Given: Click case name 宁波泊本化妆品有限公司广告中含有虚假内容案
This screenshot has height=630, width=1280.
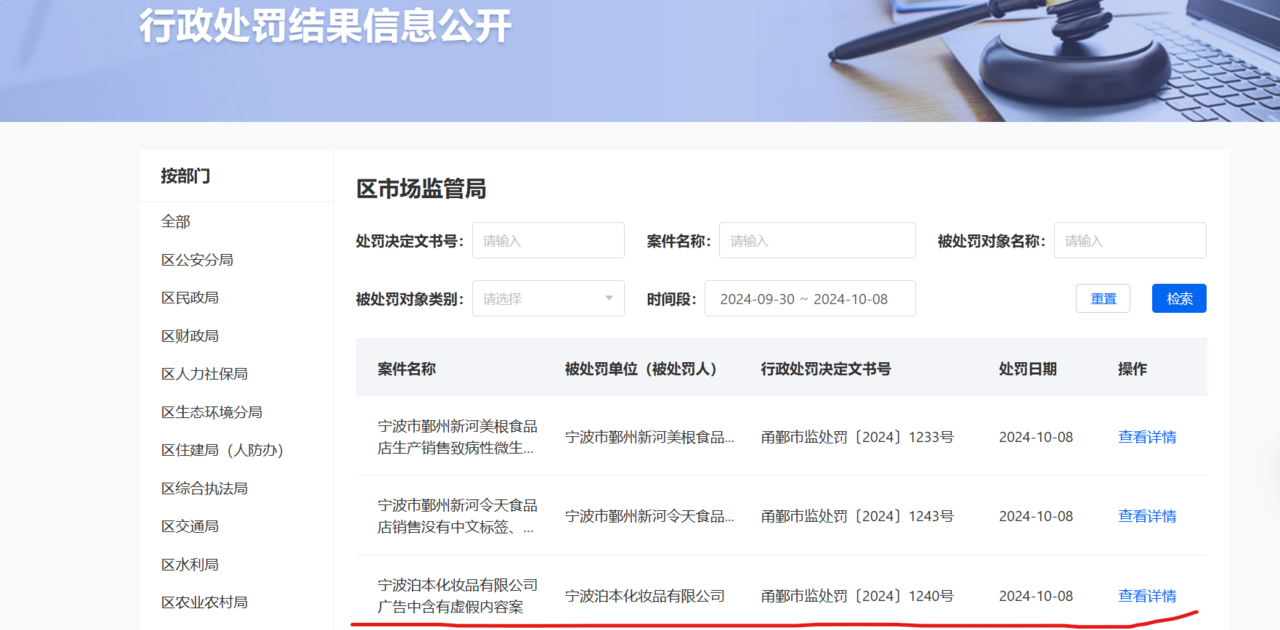Looking at the screenshot, I should 457,596.
